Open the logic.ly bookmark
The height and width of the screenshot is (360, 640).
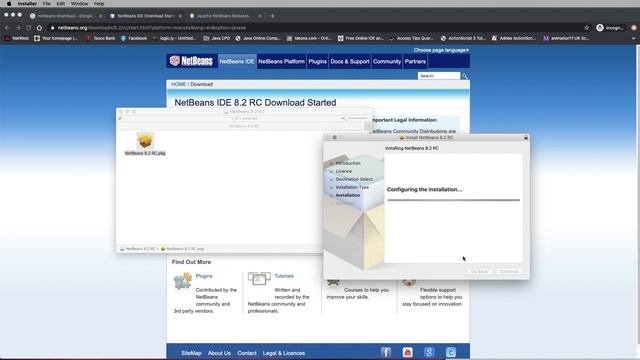click(x=174, y=38)
